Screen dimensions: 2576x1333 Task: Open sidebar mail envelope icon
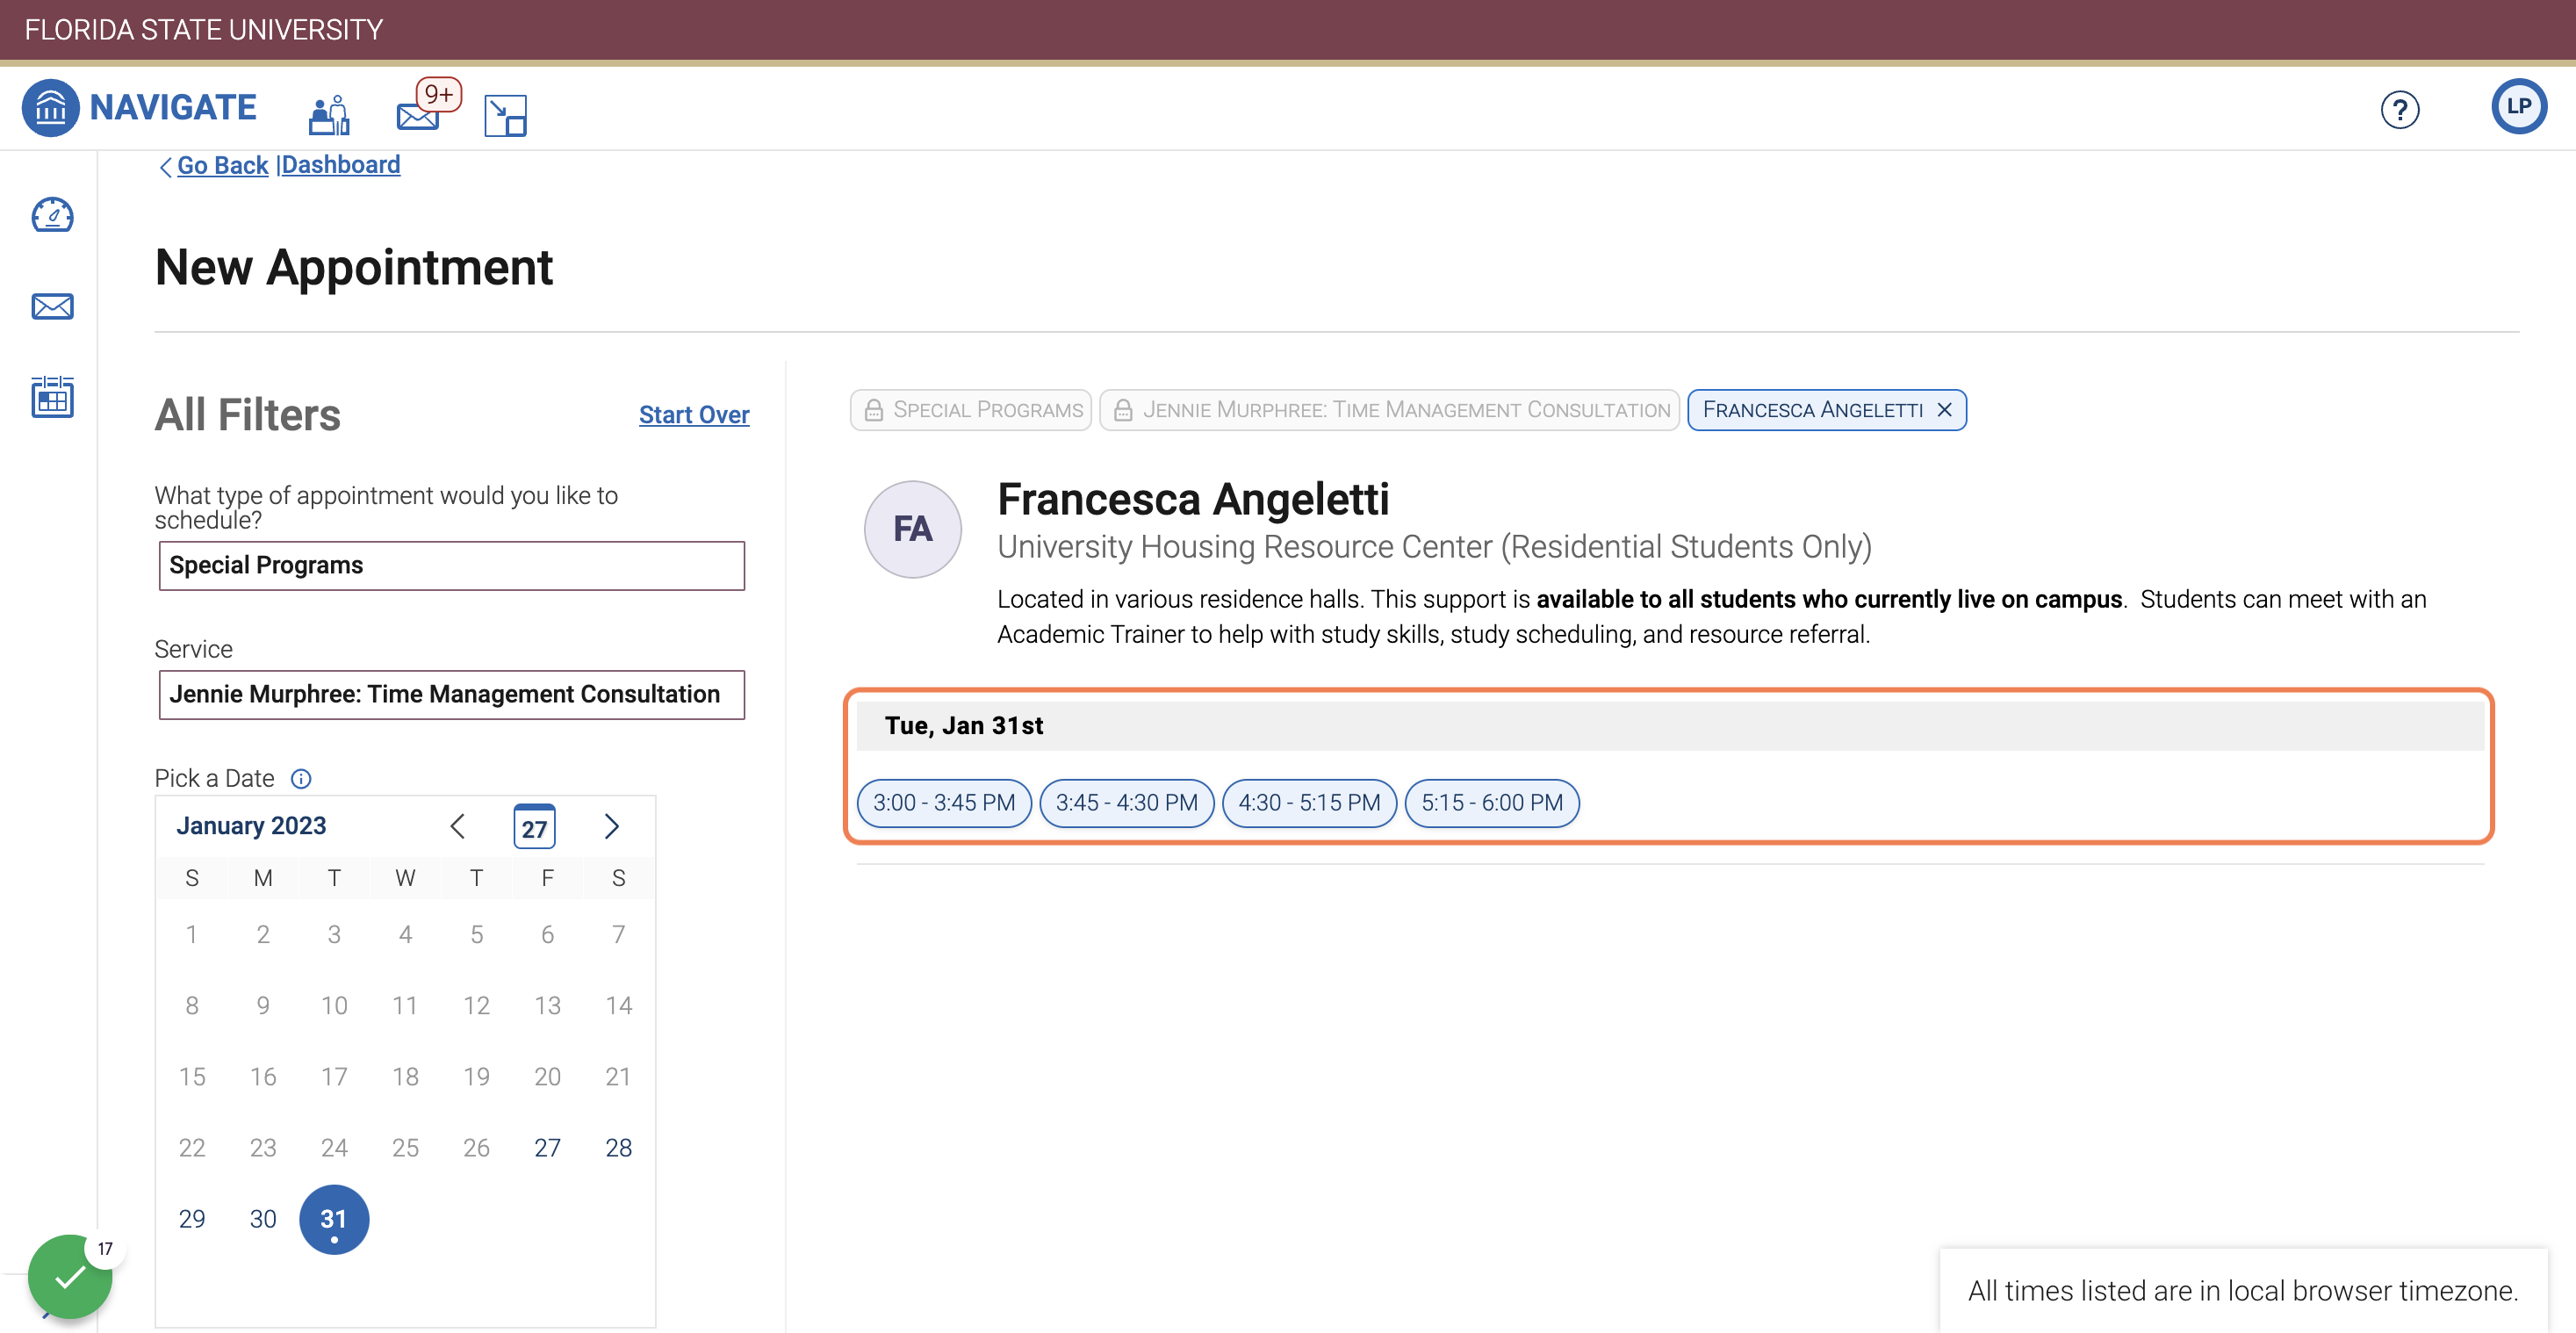[52, 306]
